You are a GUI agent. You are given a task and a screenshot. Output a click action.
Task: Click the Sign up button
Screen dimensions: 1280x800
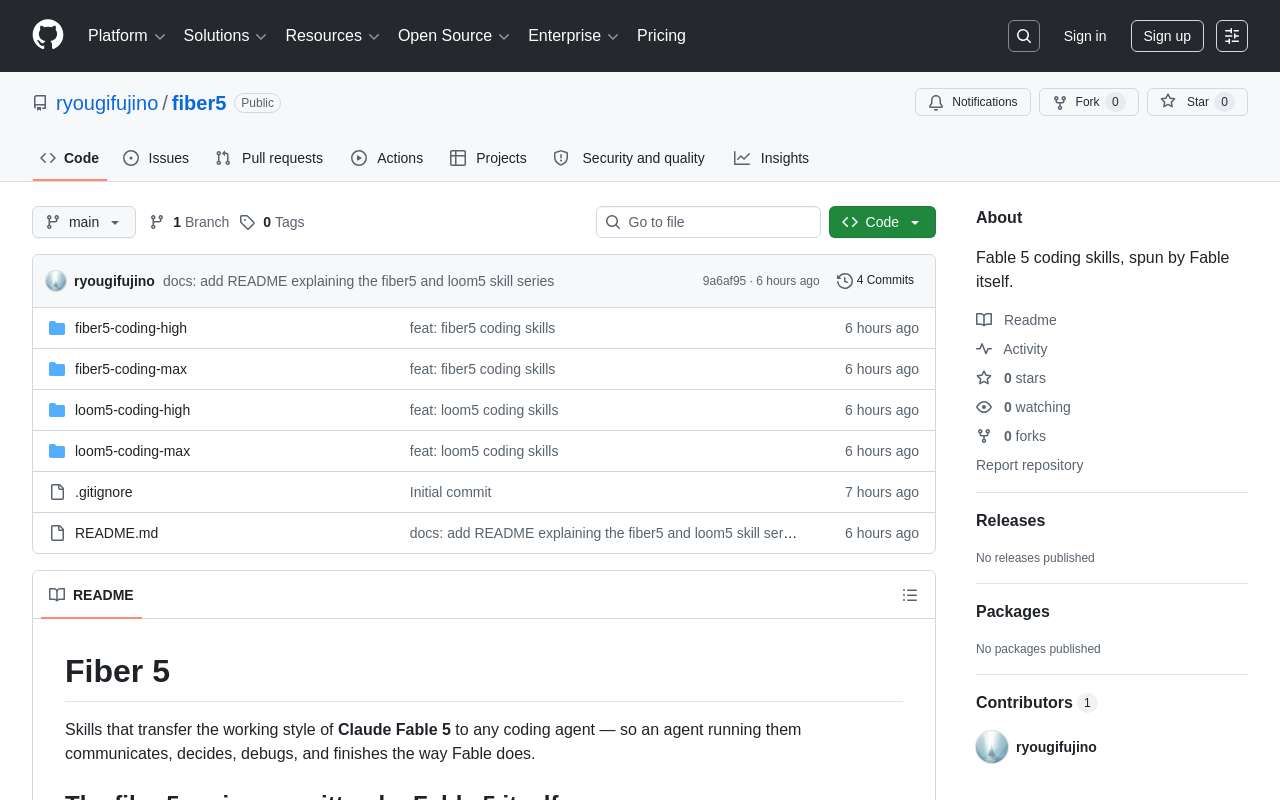1167,36
